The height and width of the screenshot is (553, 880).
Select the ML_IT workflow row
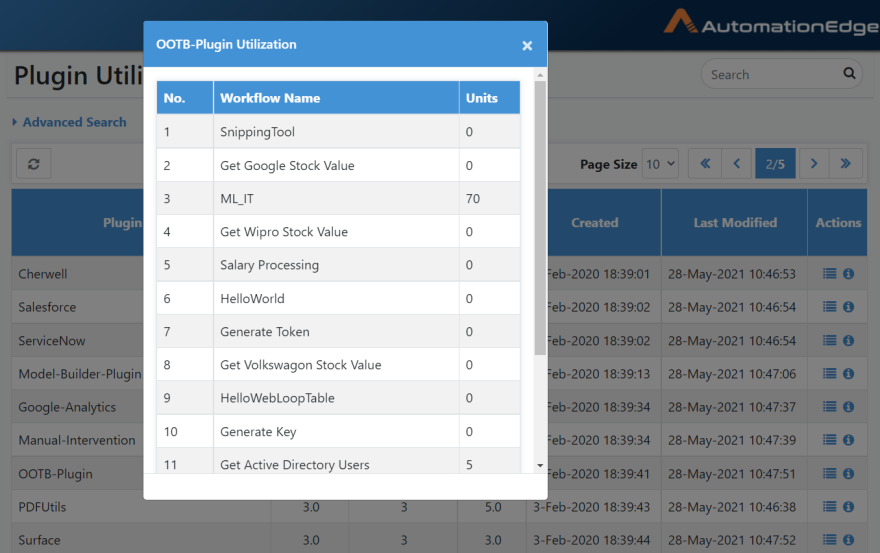338,198
